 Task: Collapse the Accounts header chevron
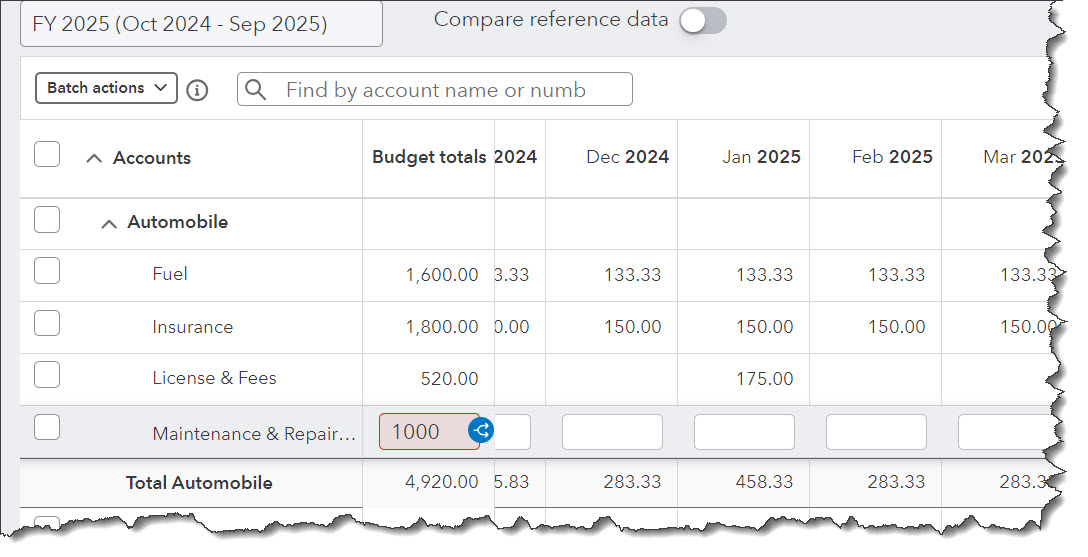tap(94, 158)
